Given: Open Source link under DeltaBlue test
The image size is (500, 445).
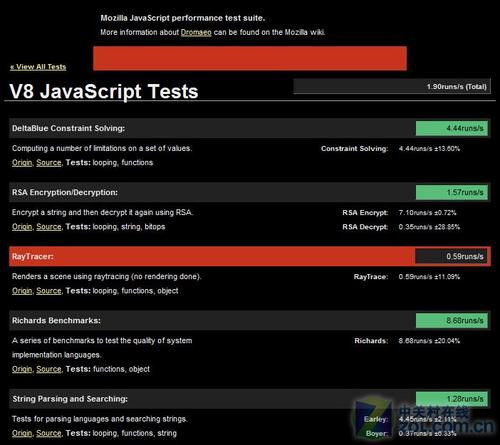Looking at the screenshot, I should click(49, 163).
